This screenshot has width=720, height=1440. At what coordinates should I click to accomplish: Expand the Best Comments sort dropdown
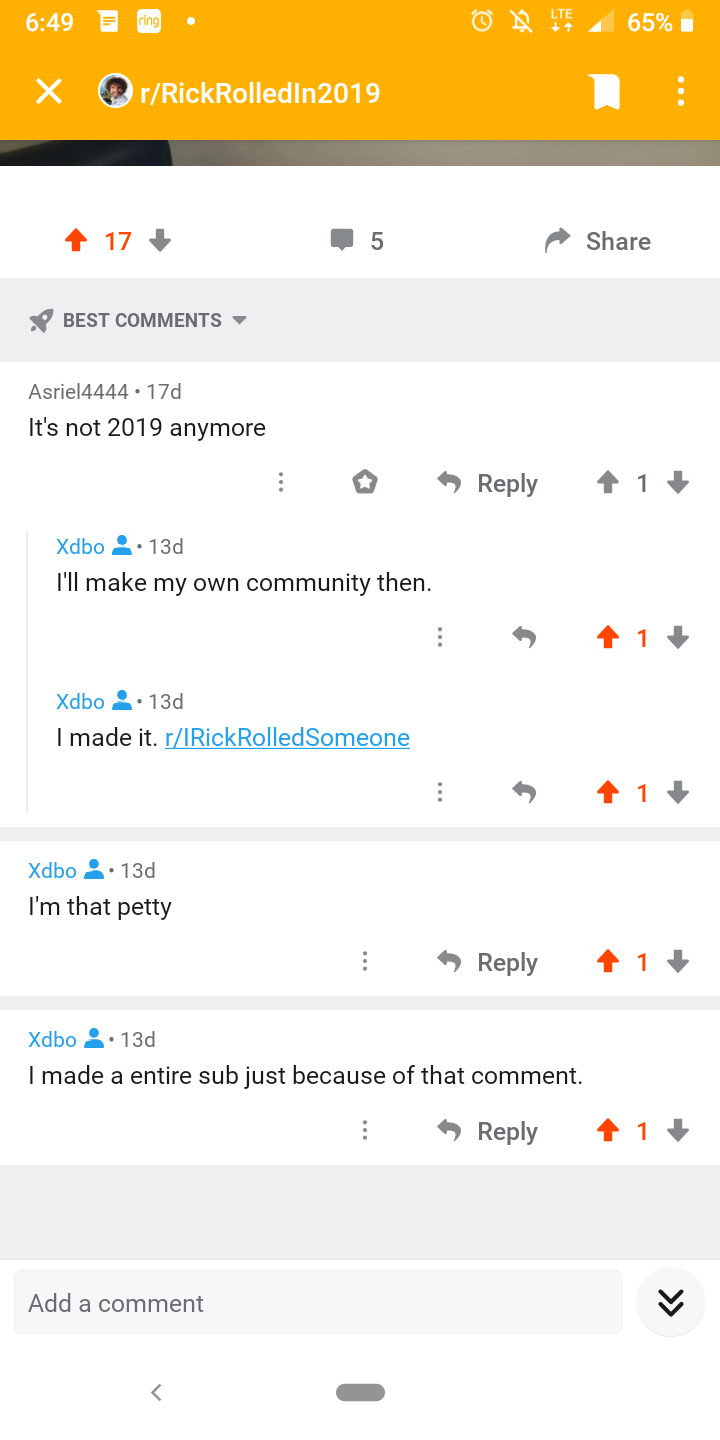point(140,320)
